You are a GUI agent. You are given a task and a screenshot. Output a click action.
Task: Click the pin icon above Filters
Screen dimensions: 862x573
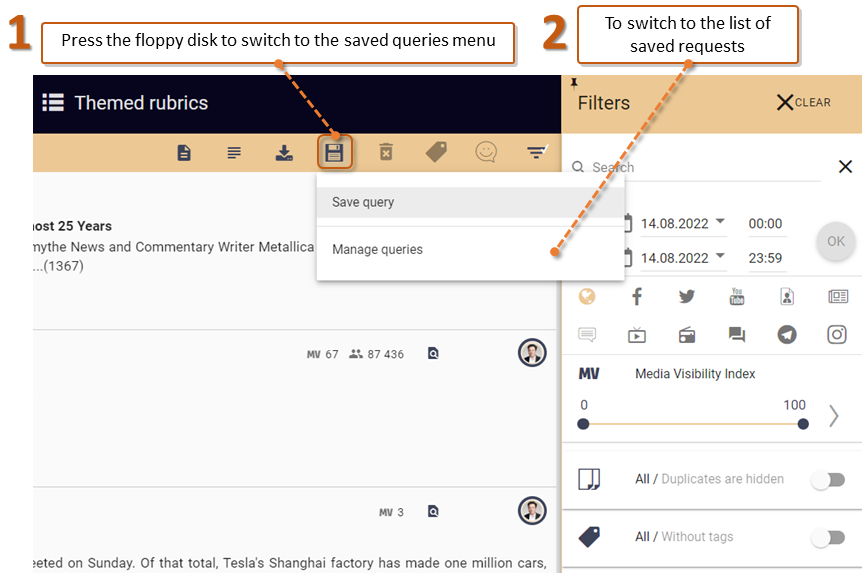[x=574, y=83]
